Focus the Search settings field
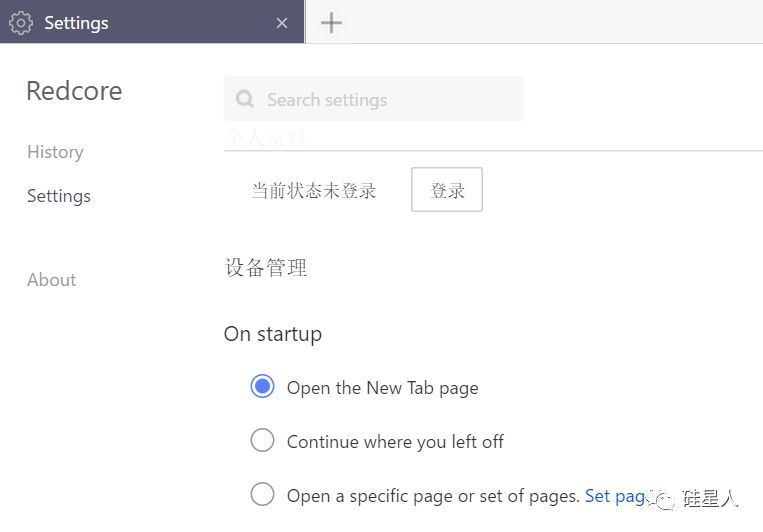763x532 pixels. (373, 99)
